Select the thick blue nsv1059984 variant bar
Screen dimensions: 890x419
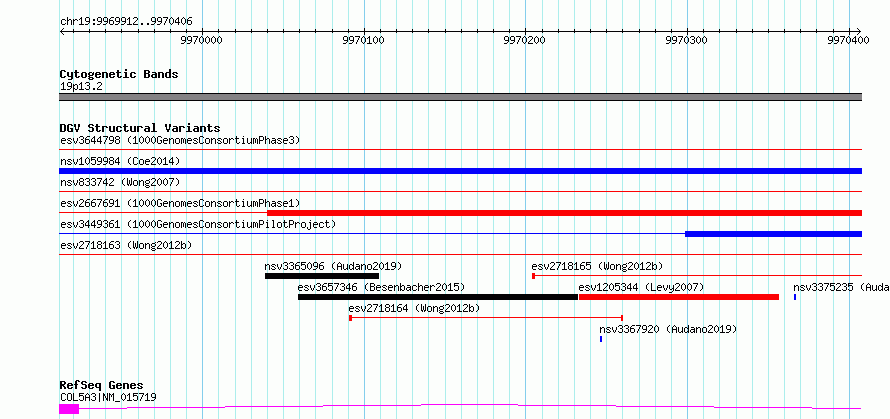tap(460, 171)
